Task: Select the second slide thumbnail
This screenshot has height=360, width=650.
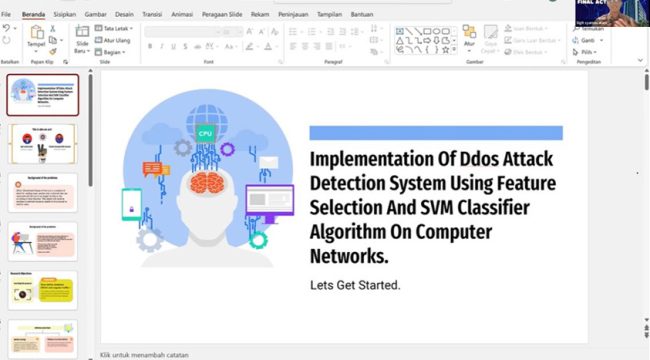Action: point(43,144)
